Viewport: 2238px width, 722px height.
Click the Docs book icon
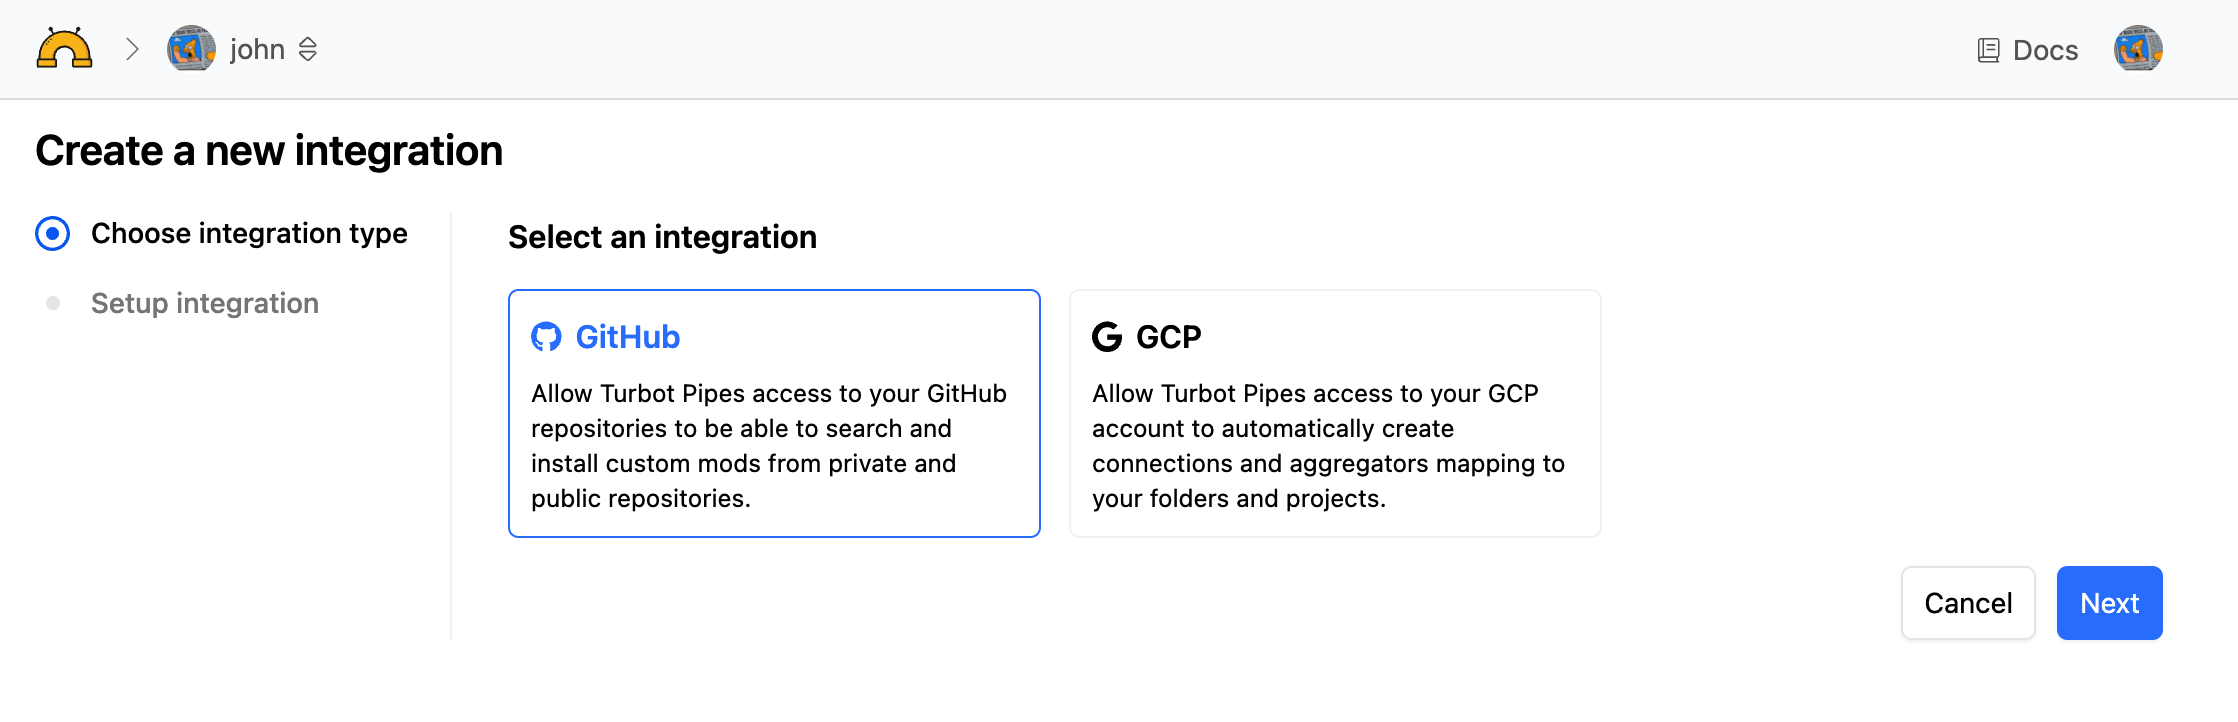pos(1988,50)
